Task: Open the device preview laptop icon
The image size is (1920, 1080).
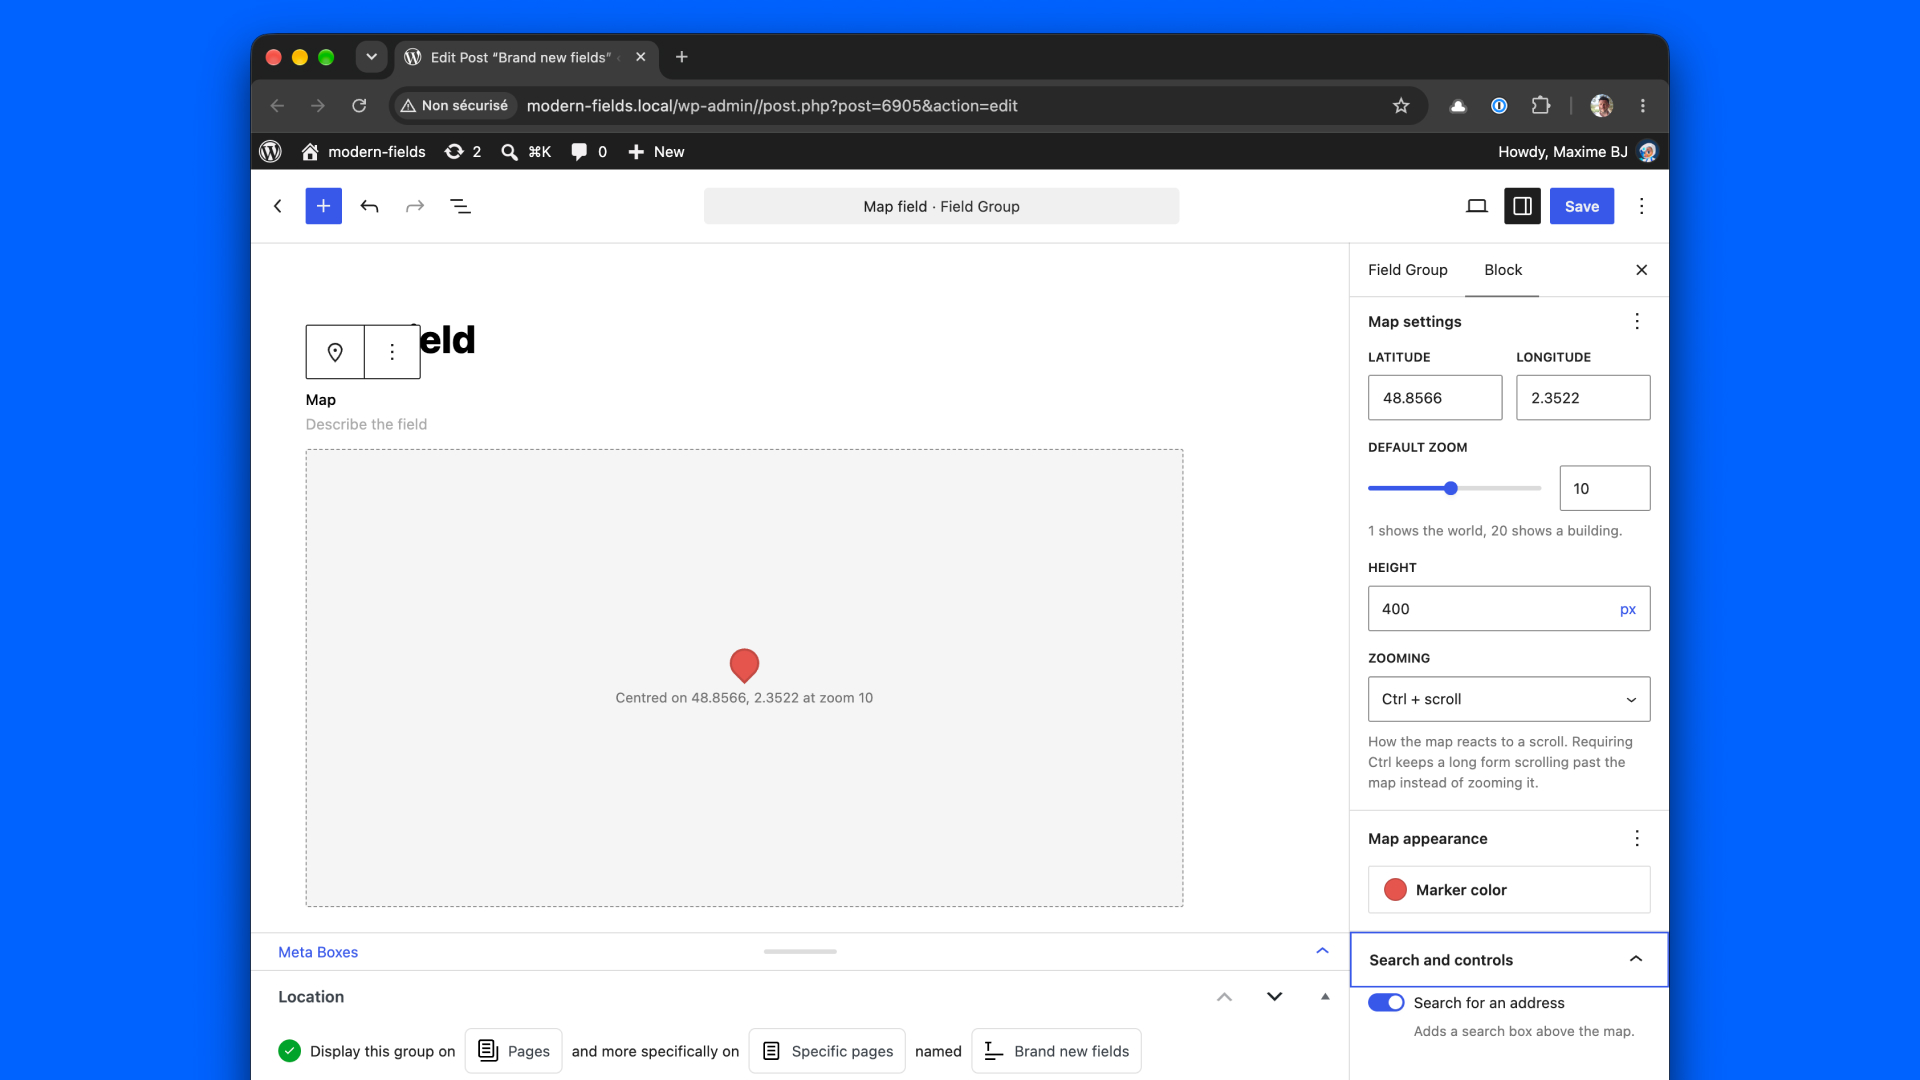Action: [x=1476, y=206]
